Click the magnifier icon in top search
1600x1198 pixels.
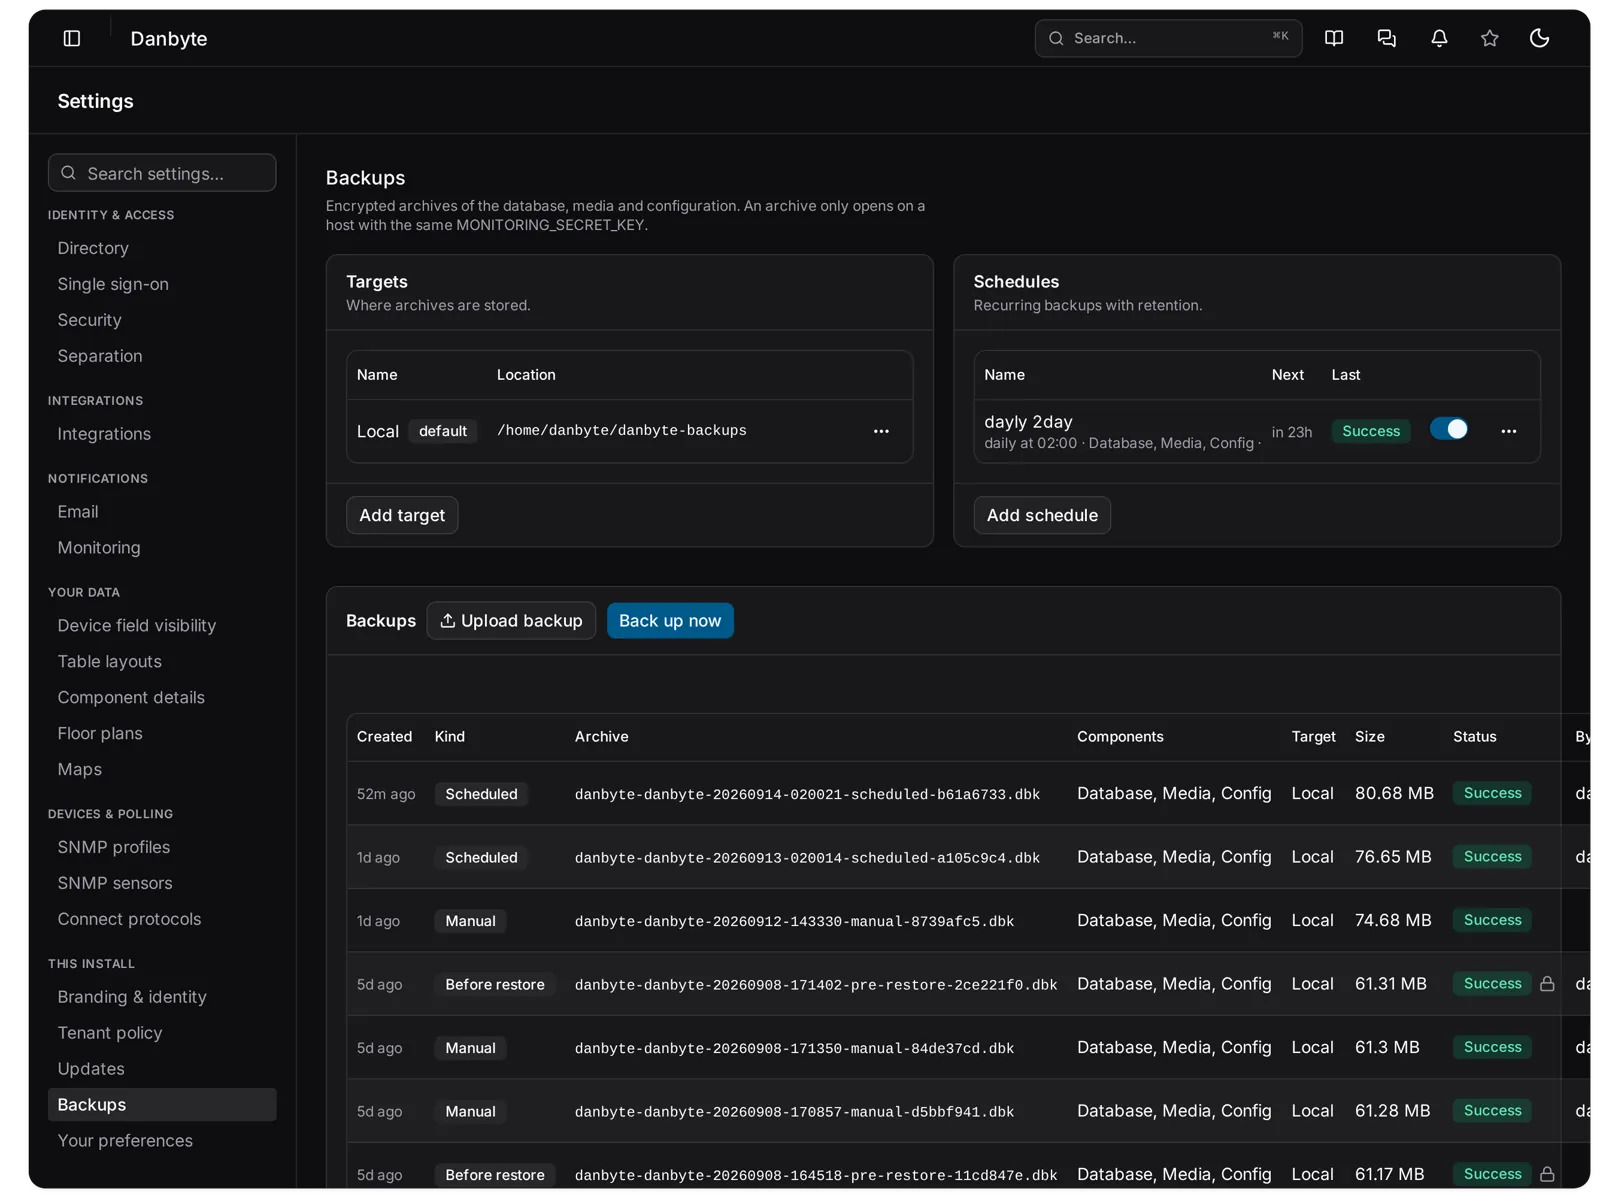(x=1056, y=38)
